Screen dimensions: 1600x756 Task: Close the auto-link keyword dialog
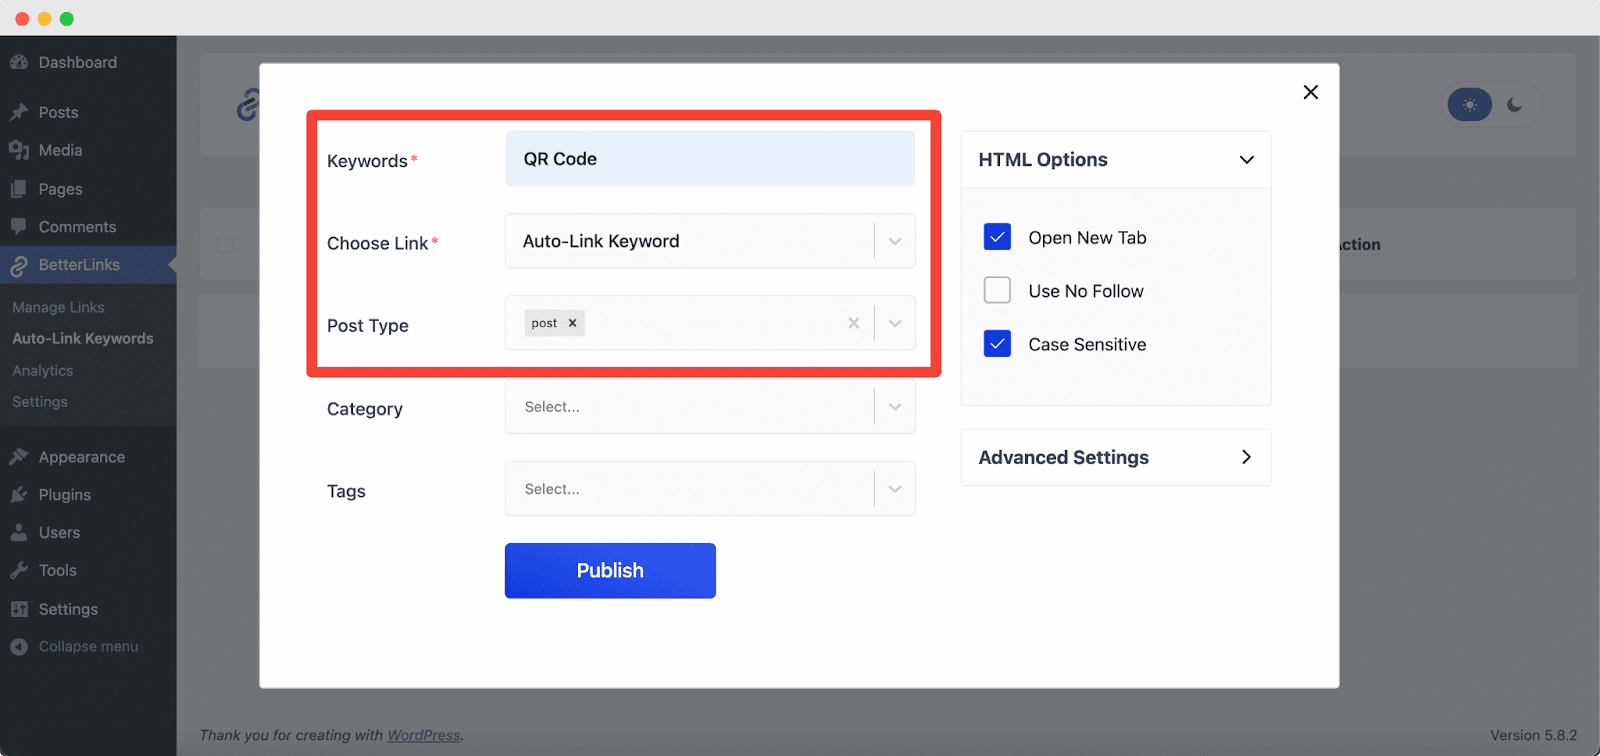(1310, 92)
